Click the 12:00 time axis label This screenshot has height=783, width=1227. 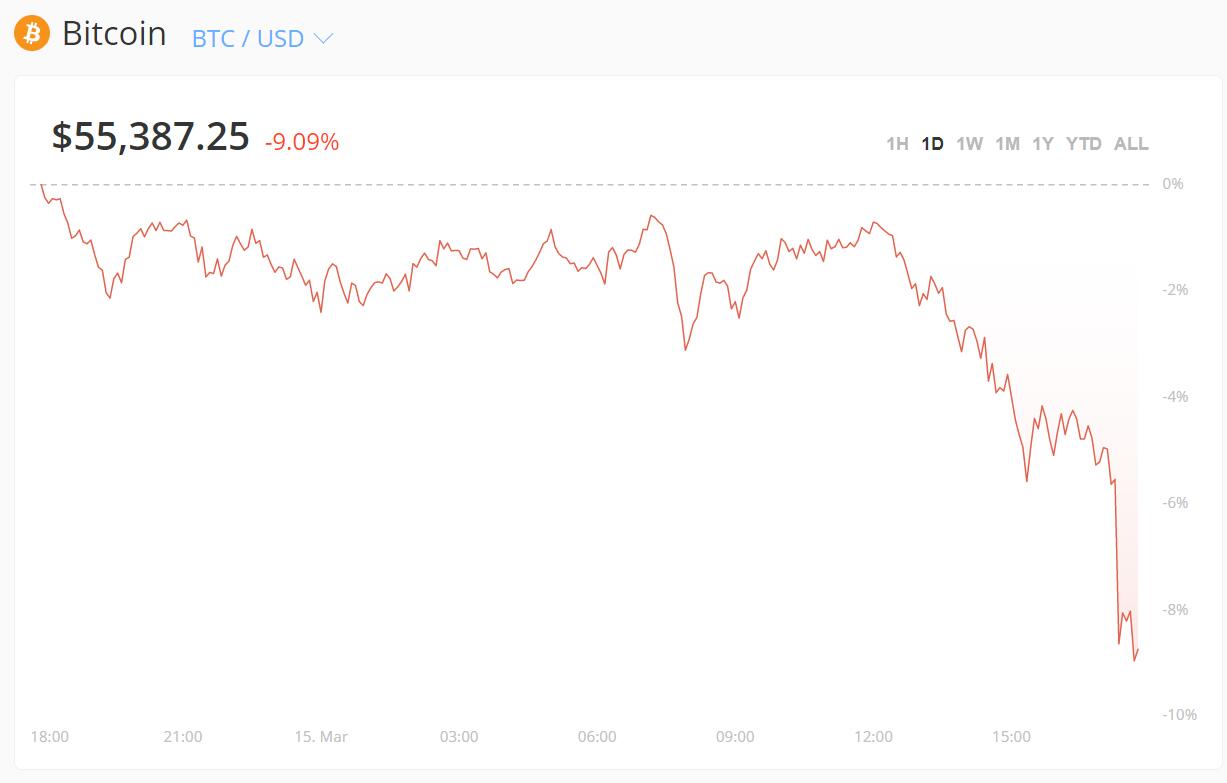[873, 737]
